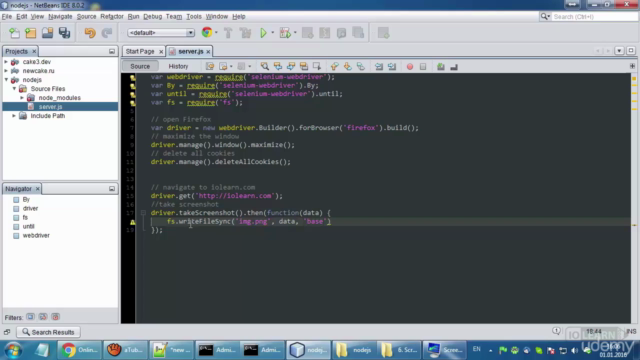Open Chrome from the taskbar
The height and width of the screenshot is (360, 640).
click(79, 350)
